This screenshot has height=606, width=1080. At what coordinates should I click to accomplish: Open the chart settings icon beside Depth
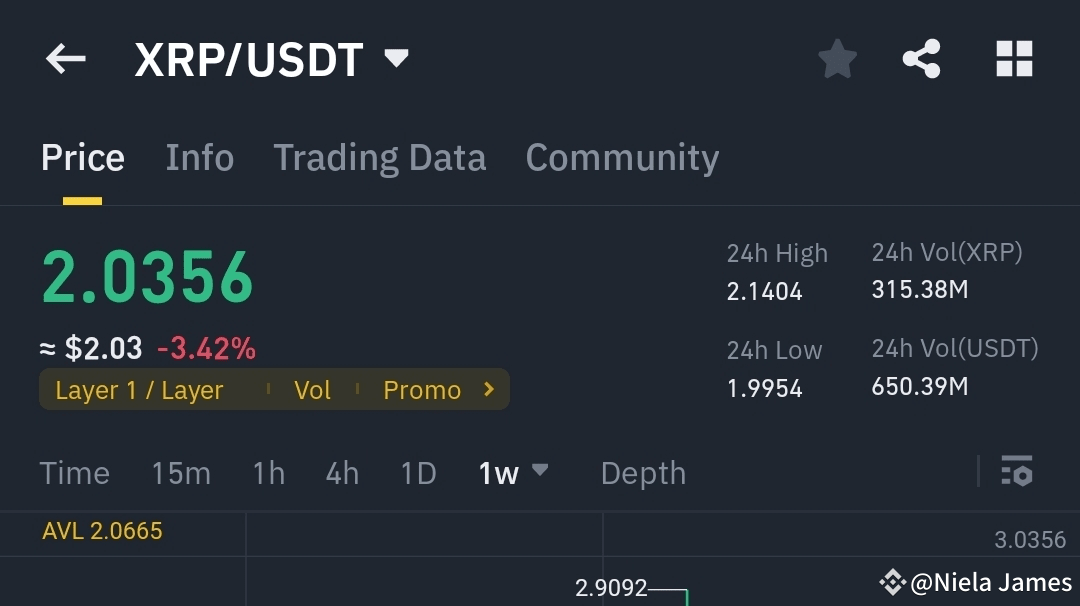[x=1014, y=473]
